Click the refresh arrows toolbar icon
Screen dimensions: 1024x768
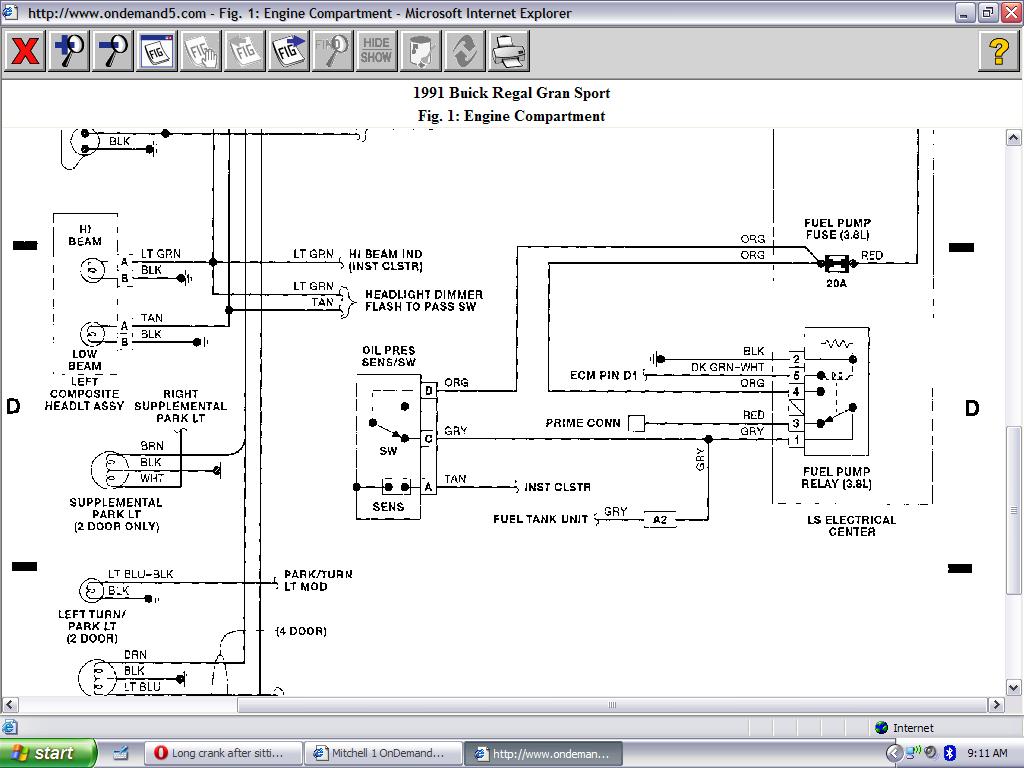464,51
